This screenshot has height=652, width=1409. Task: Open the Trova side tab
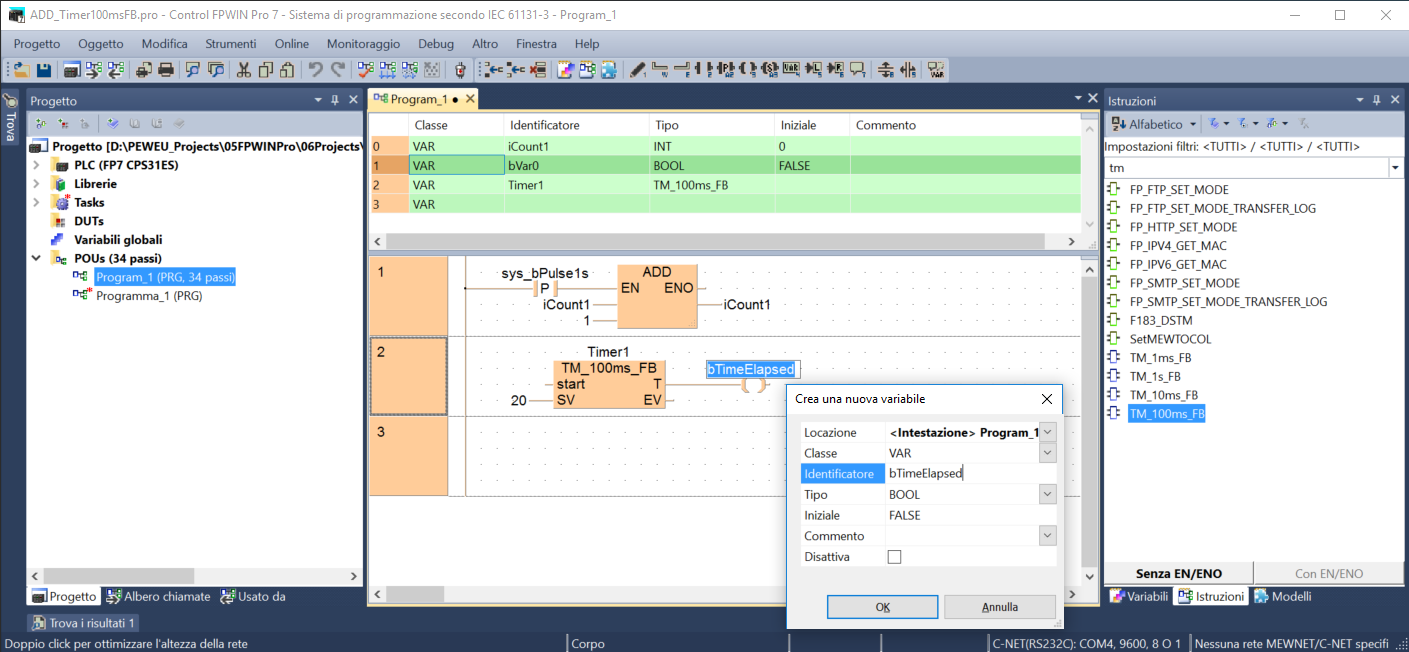pos(10,118)
